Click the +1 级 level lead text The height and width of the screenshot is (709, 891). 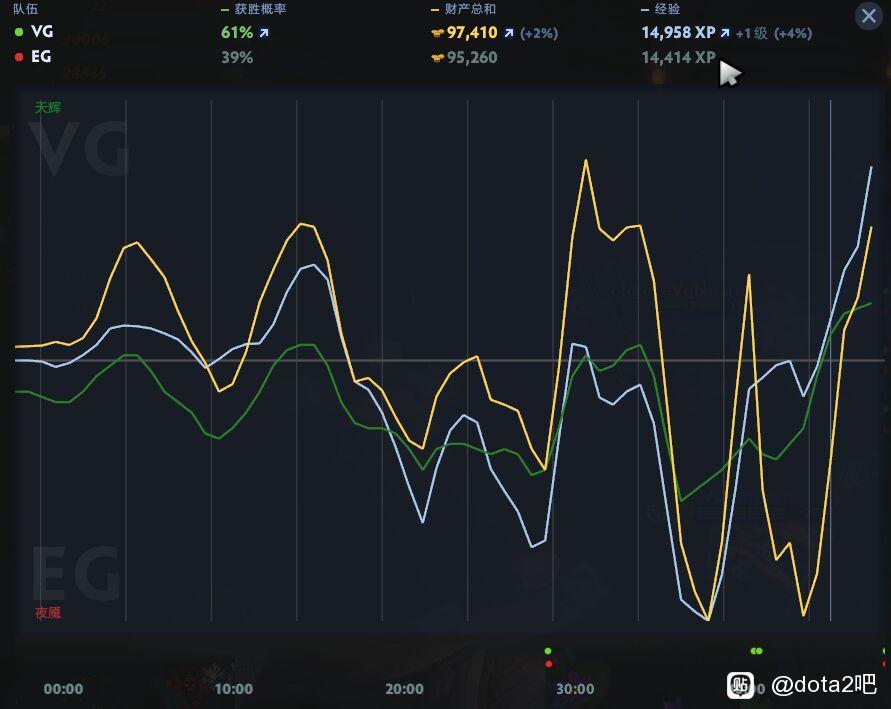(752, 34)
